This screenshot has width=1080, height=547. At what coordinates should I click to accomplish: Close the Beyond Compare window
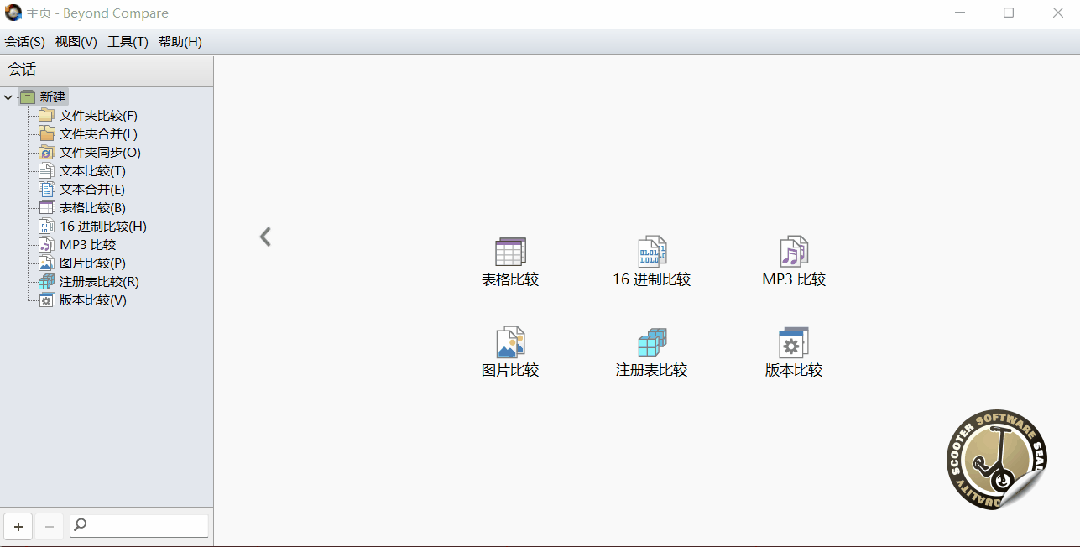tap(1057, 12)
